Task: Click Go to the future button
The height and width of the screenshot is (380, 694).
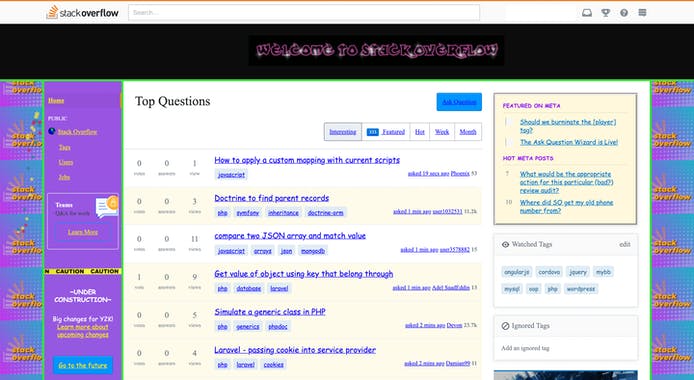Action: (x=83, y=365)
